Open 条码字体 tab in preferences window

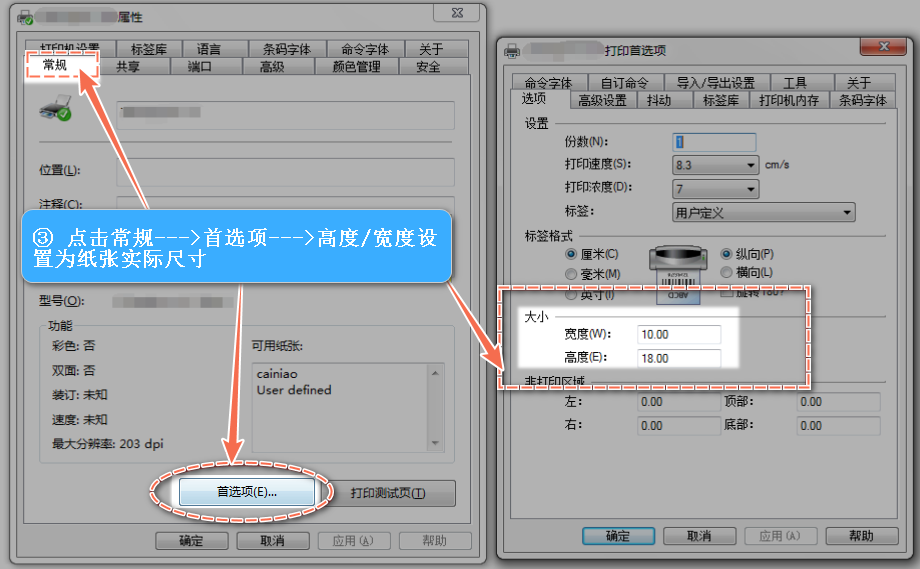click(x=862, y=100)
